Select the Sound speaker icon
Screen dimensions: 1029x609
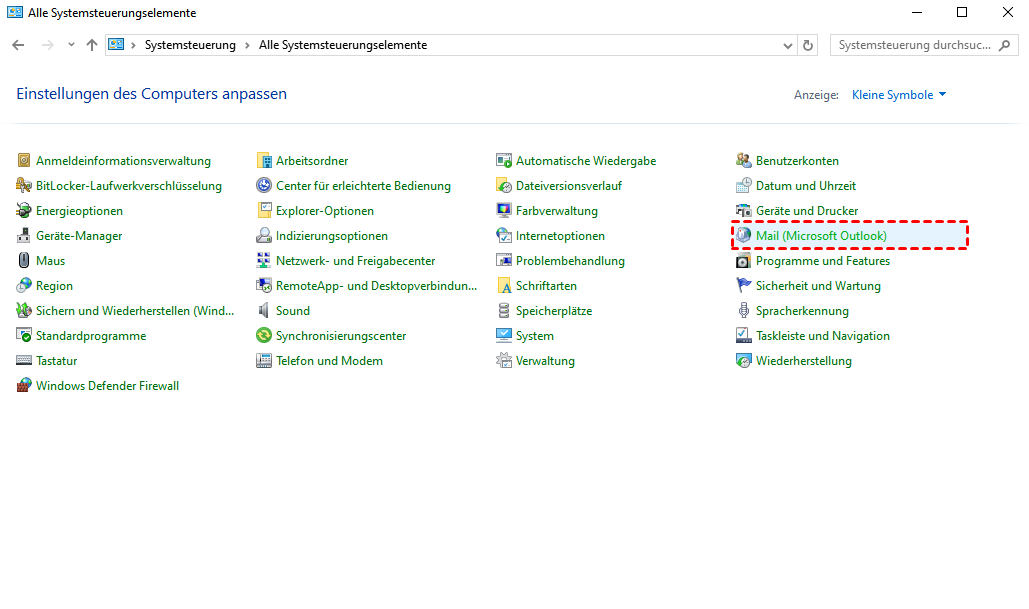click(x=264, y=311)
